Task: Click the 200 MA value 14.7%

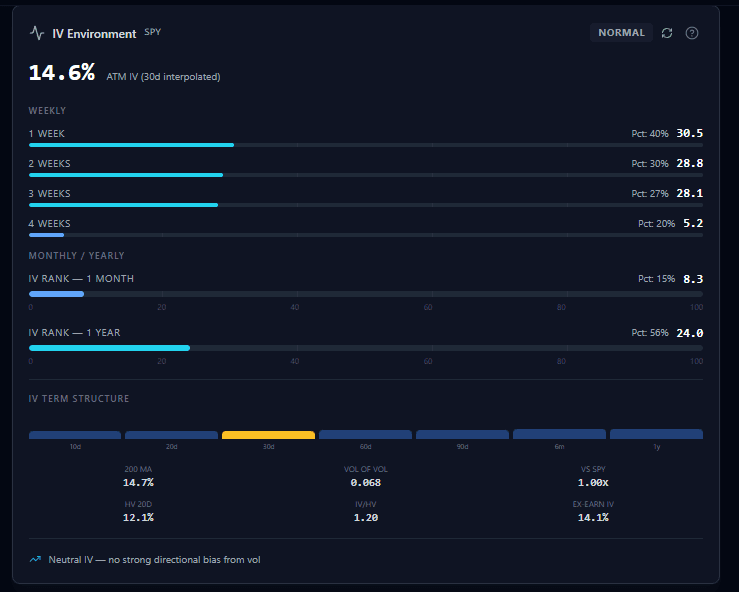Action: 138,483
